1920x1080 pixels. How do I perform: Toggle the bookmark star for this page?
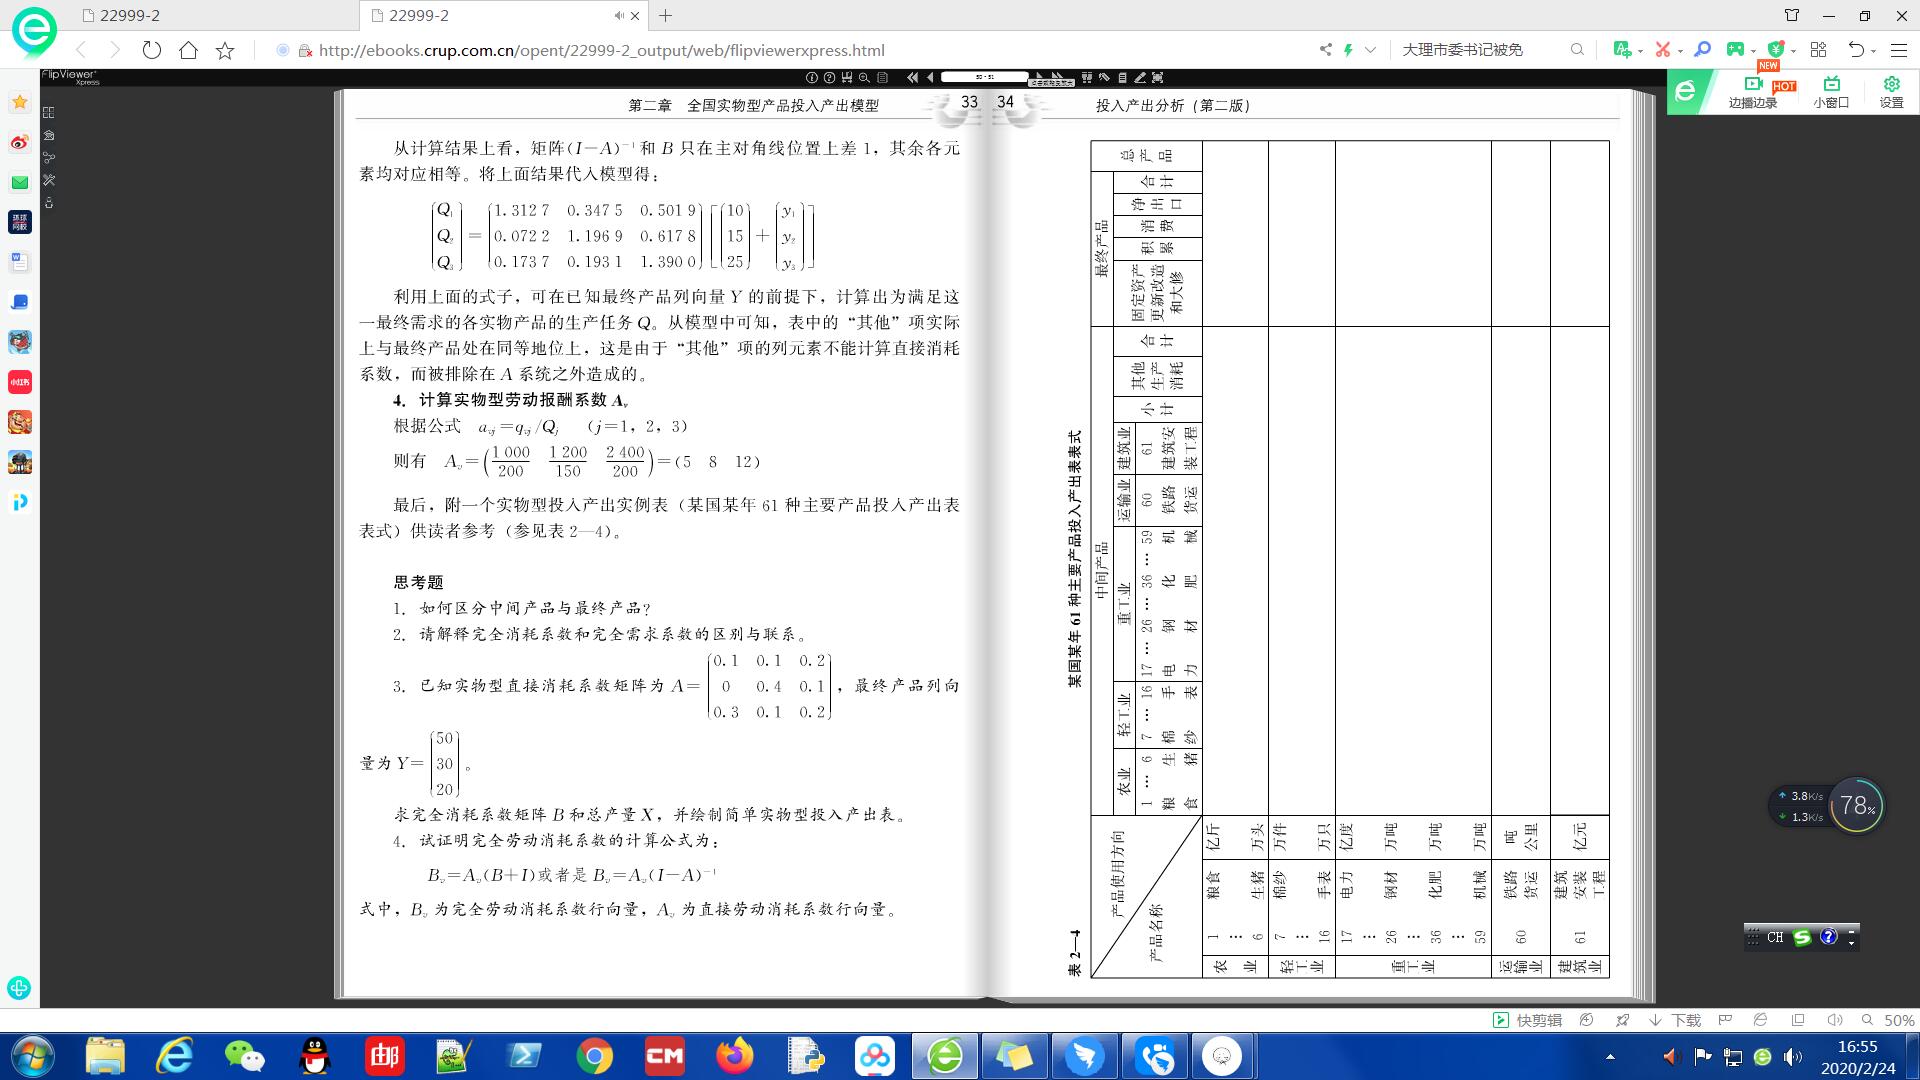tap(225, 50)
